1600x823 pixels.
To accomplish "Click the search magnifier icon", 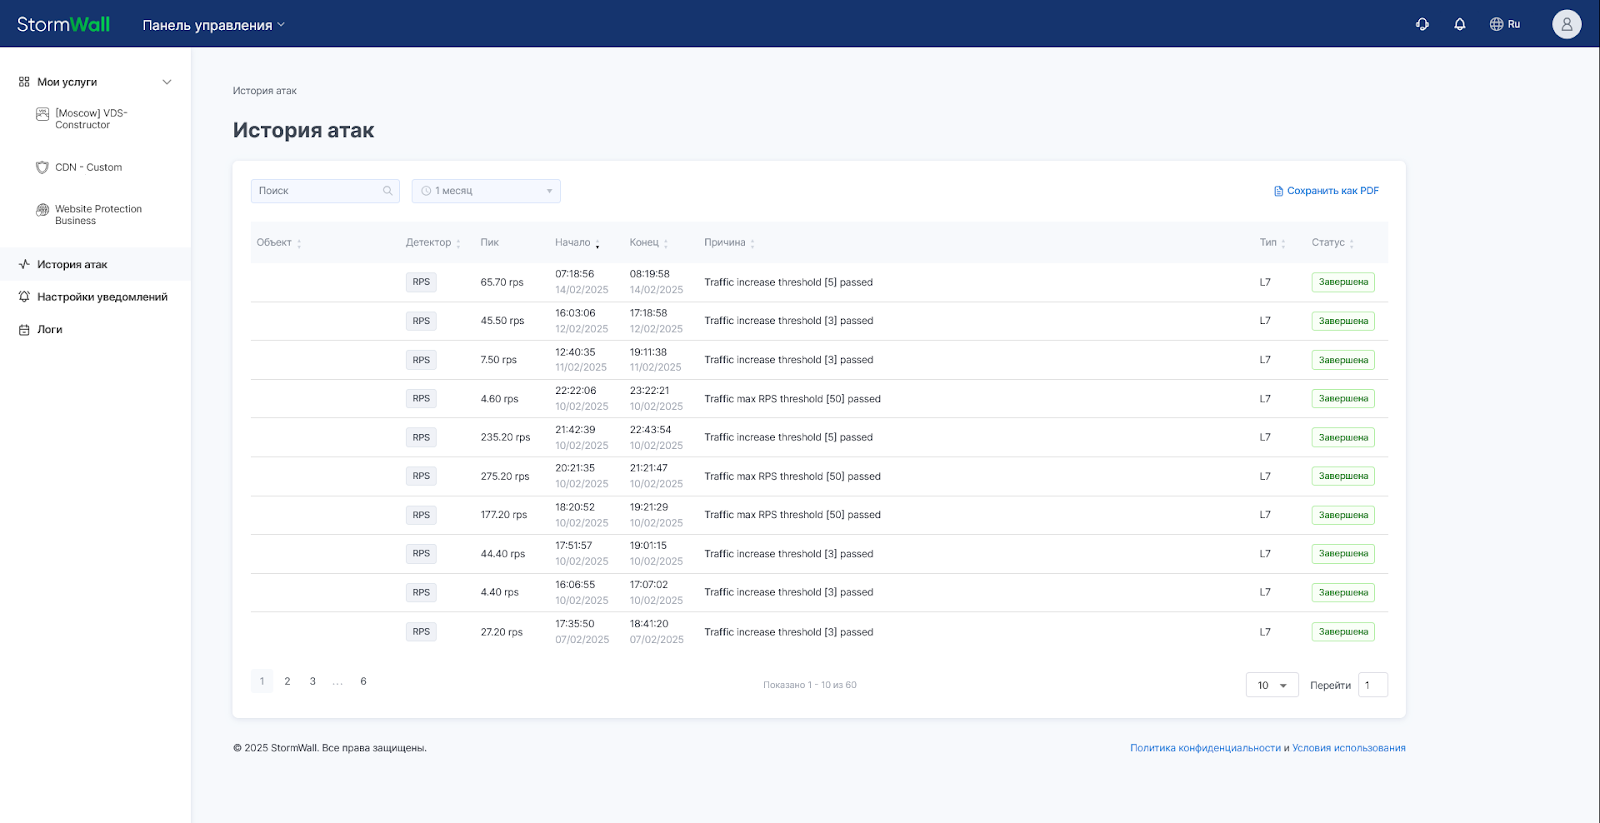I will 388,191.
